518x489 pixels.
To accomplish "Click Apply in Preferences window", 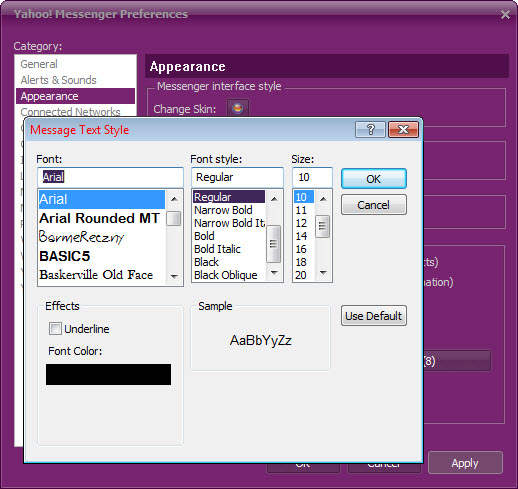I will click(x=465, y=463).
